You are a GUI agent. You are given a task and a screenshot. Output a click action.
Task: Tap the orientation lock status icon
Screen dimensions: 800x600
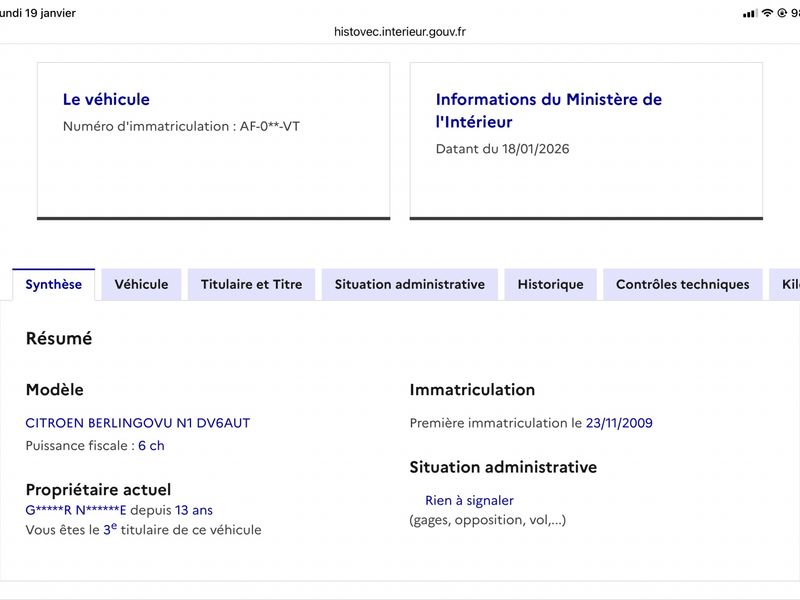point(781,13)
